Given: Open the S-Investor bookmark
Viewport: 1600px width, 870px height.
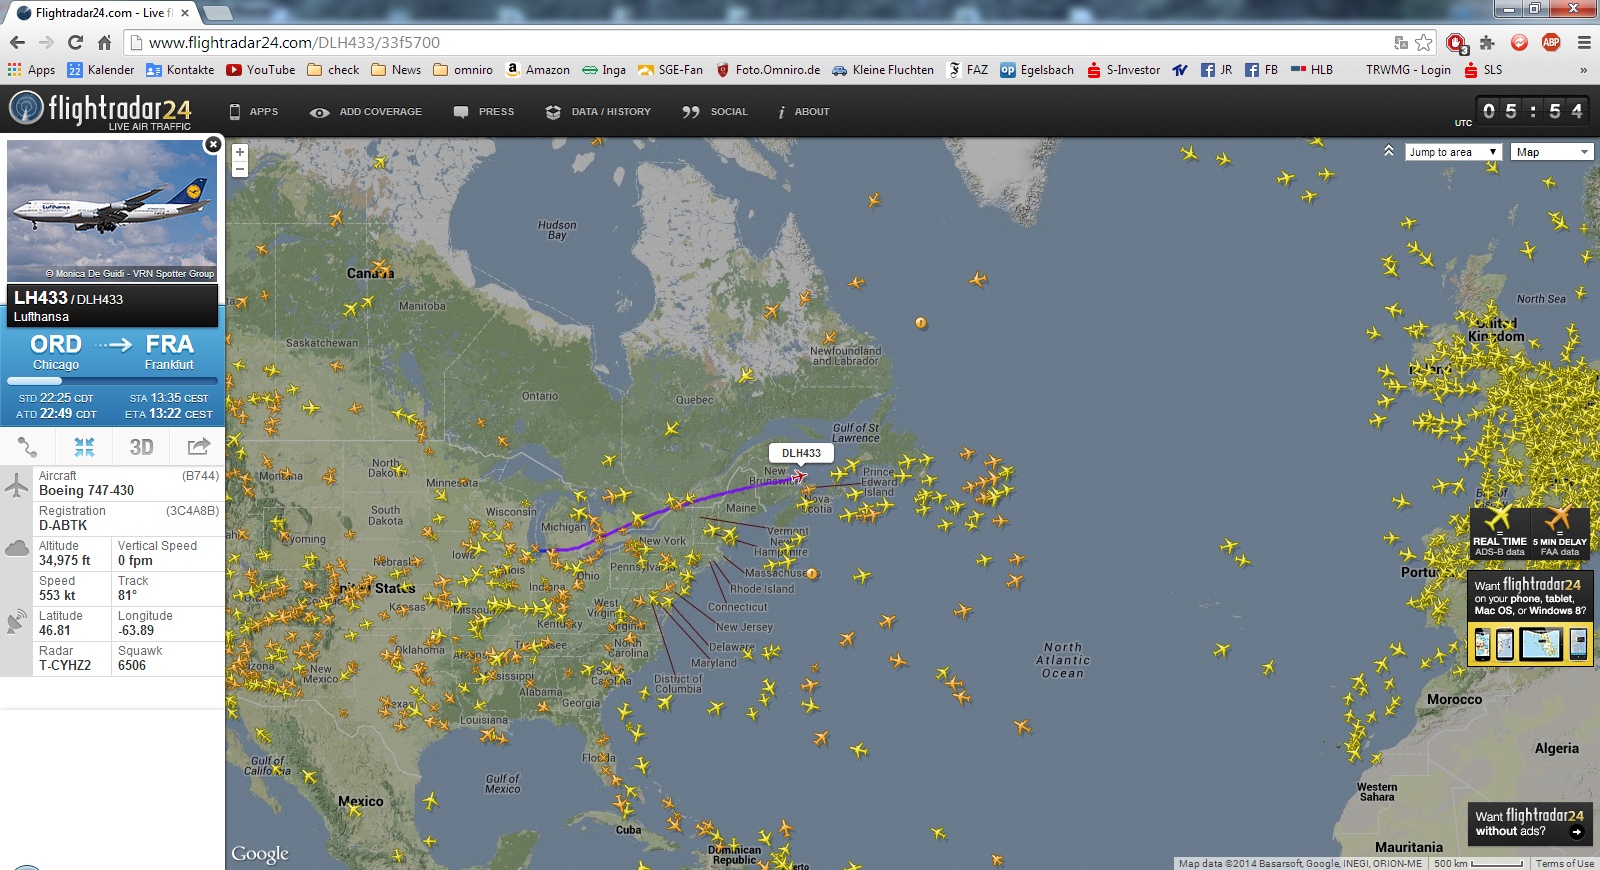Looking at the screenshot, I should click(1124, 70).
